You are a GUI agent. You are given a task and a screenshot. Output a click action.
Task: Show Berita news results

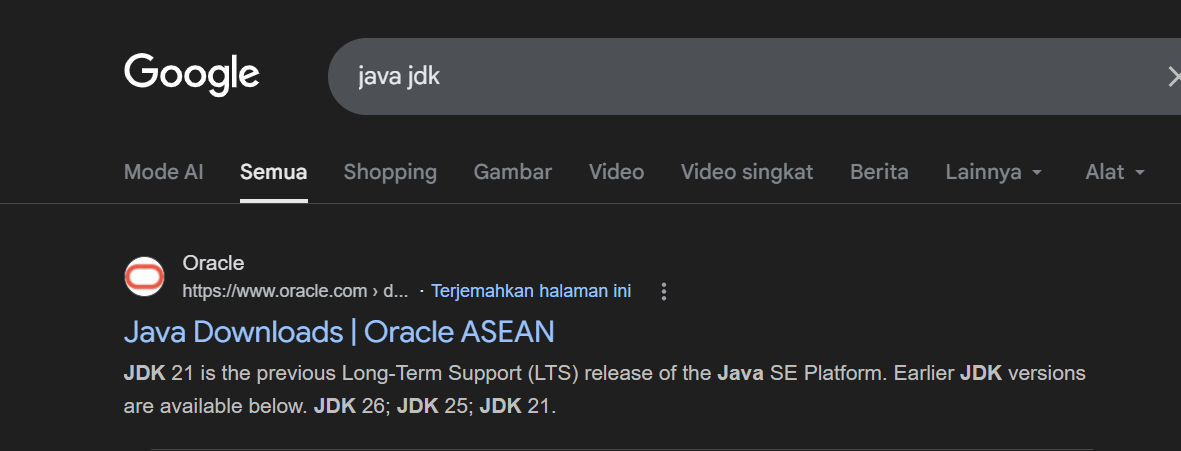click(x=879, y=172)
